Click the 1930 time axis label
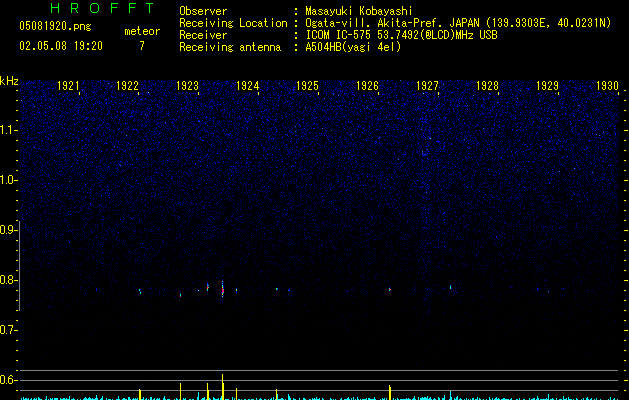Viewport: 629px width, 400px height. pos(607,85)
